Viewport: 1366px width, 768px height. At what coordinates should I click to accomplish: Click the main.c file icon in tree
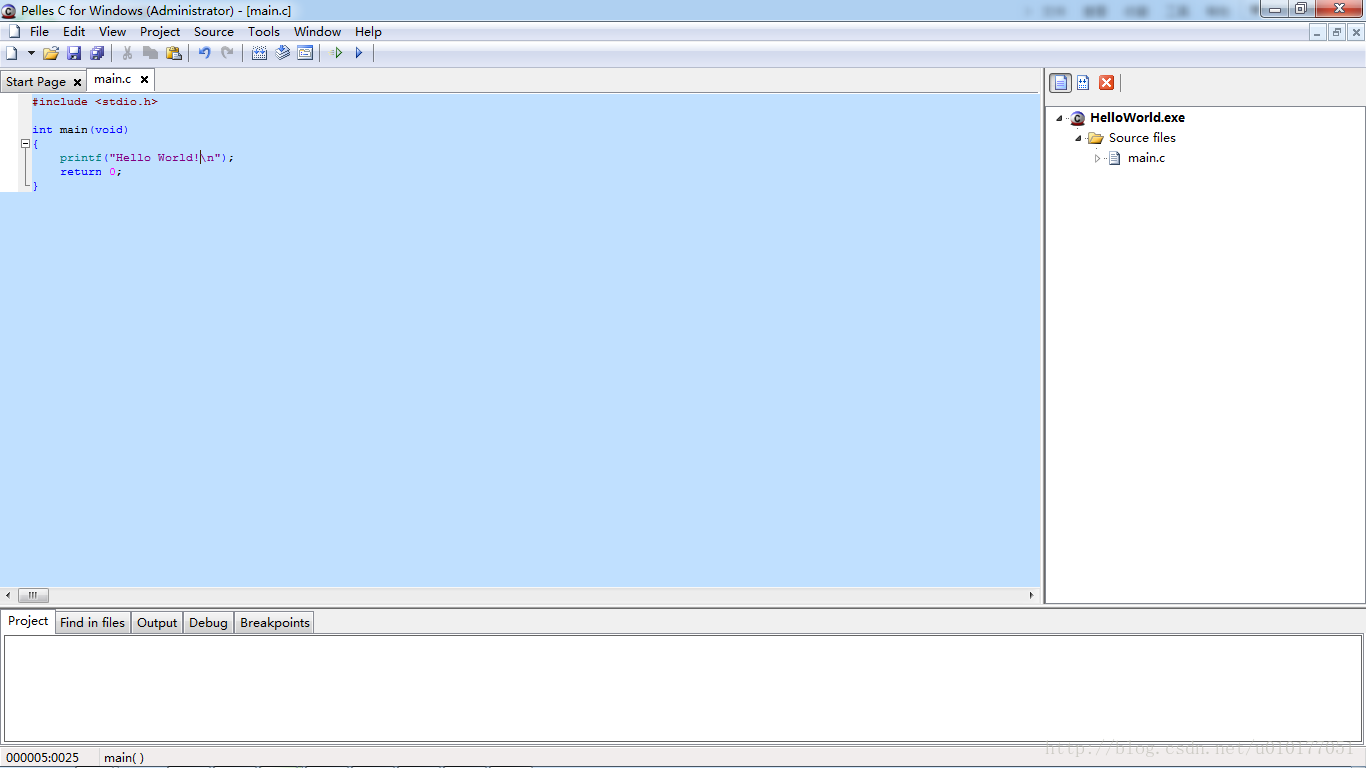click(x=1114, y=158)
